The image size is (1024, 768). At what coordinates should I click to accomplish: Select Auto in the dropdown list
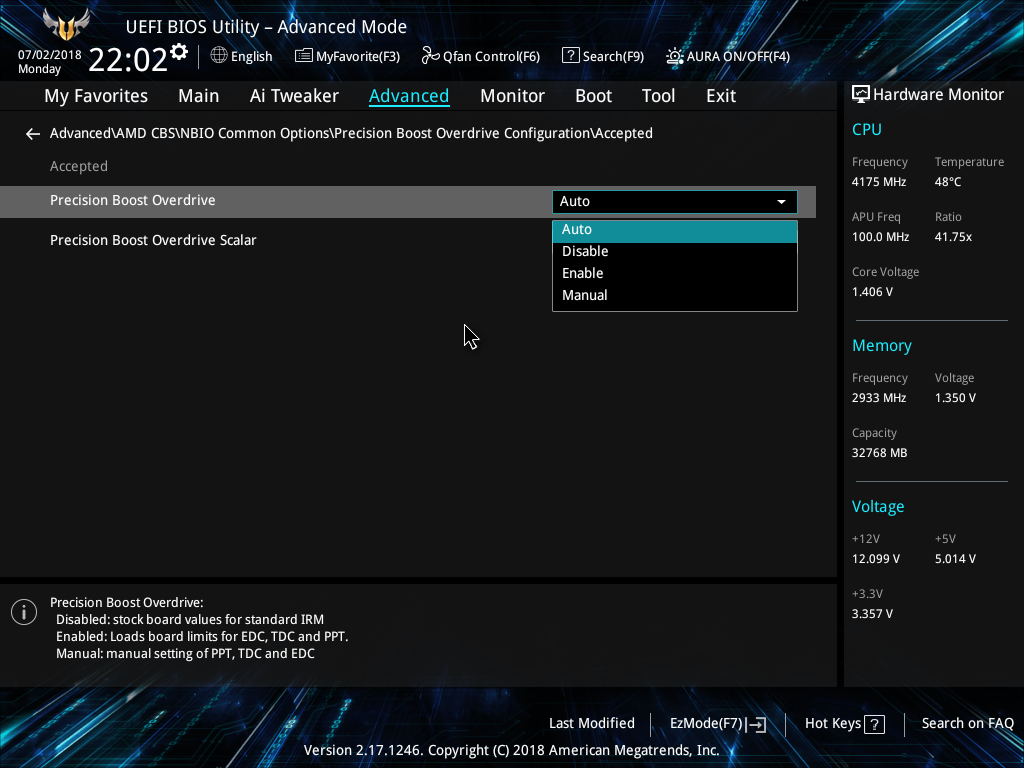click(675, 230)
